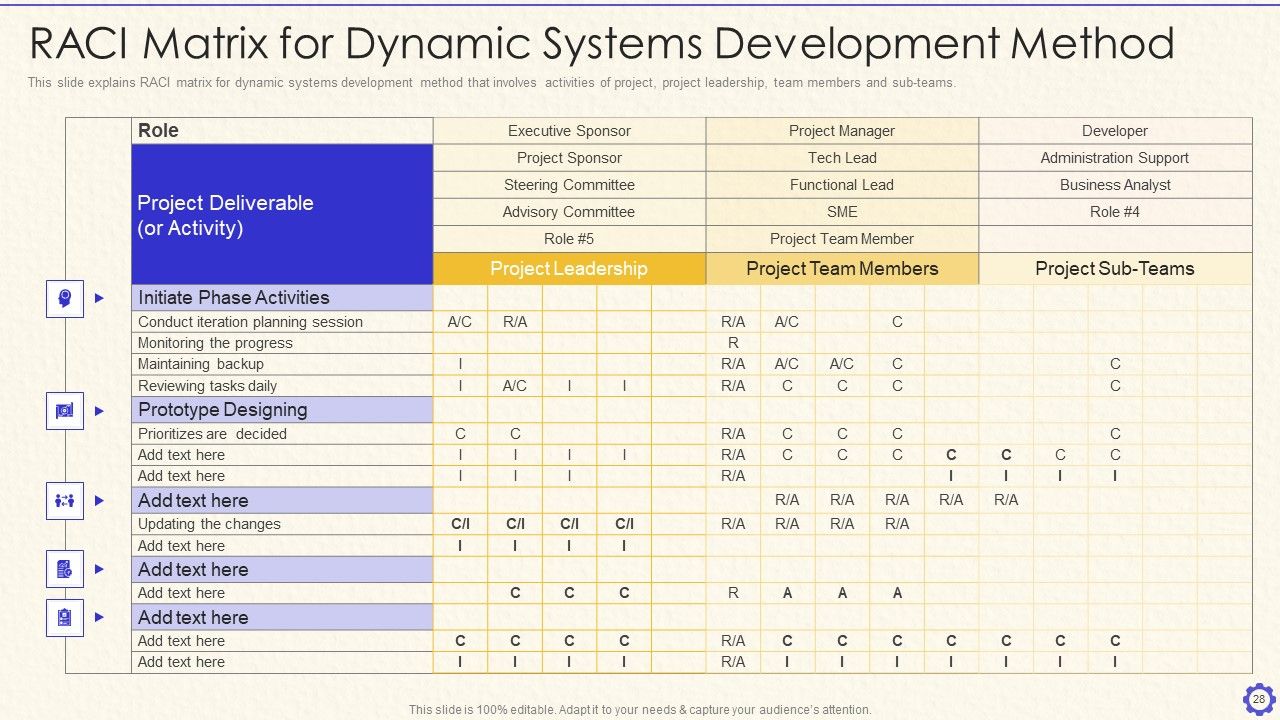
Task: Click the 'R' cell in Monitoring the progress row
Action: 733,343
